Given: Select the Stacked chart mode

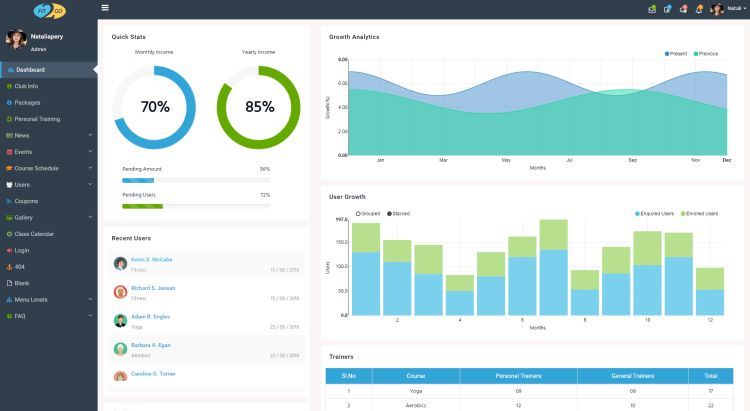Looking at the screenshot, I should pyautogui.click(x=398, y=213).
